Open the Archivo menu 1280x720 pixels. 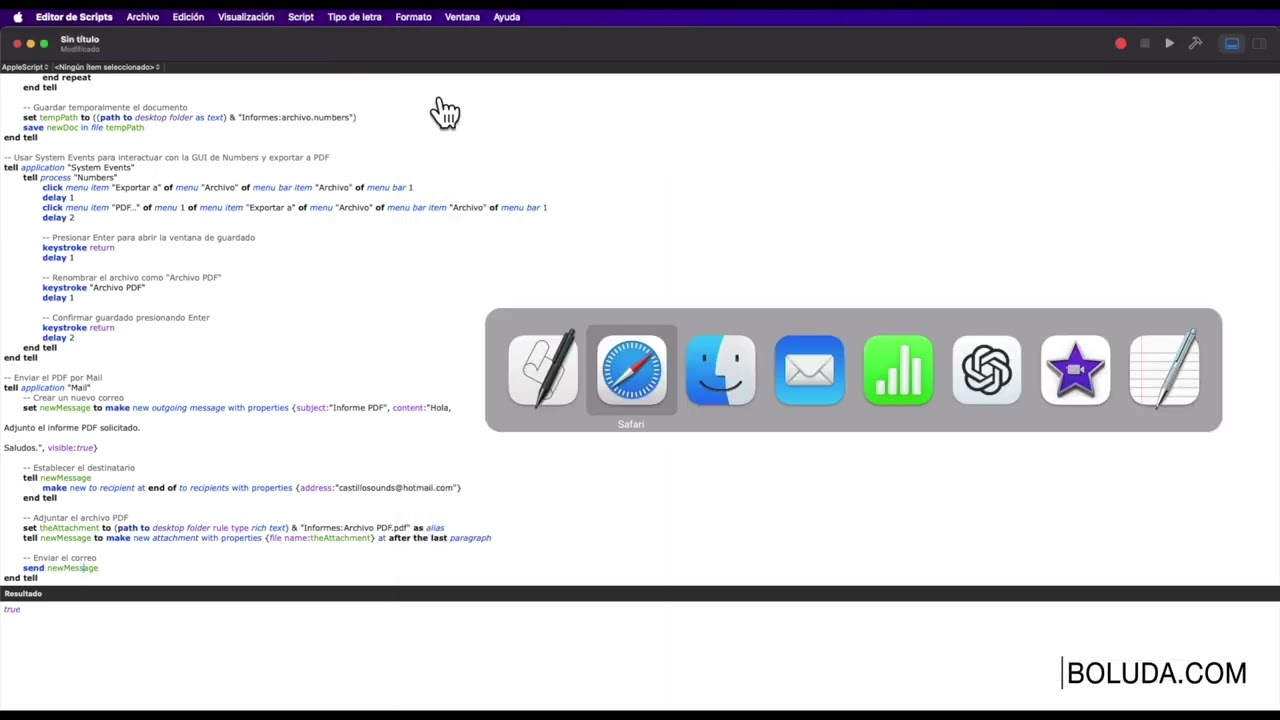tap(142, 17)
